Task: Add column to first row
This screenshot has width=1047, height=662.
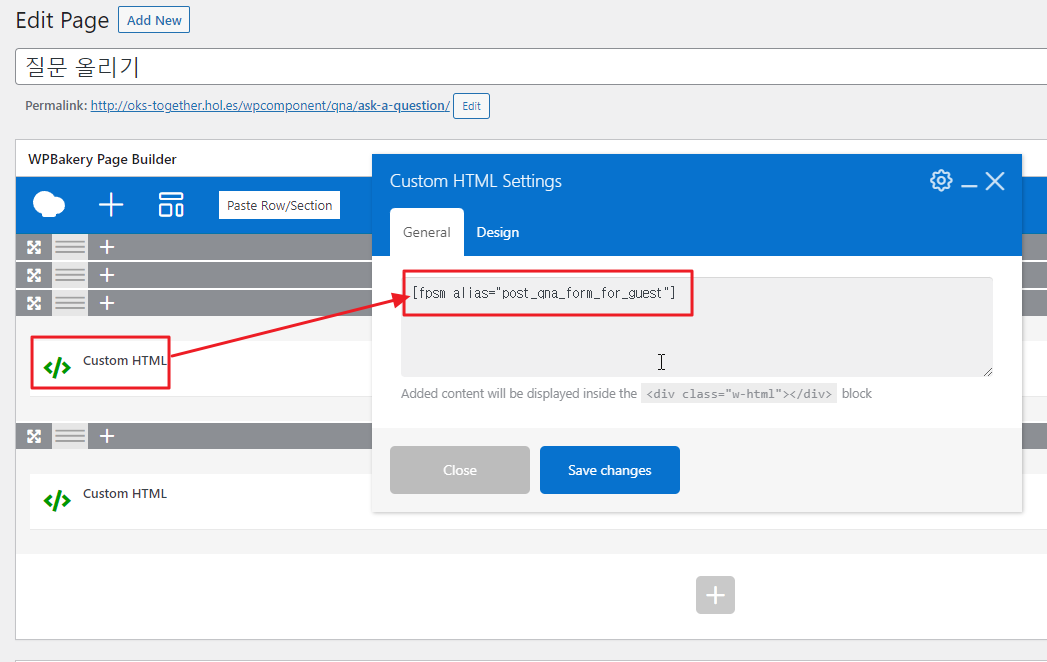Action: (x=107, y=247)
